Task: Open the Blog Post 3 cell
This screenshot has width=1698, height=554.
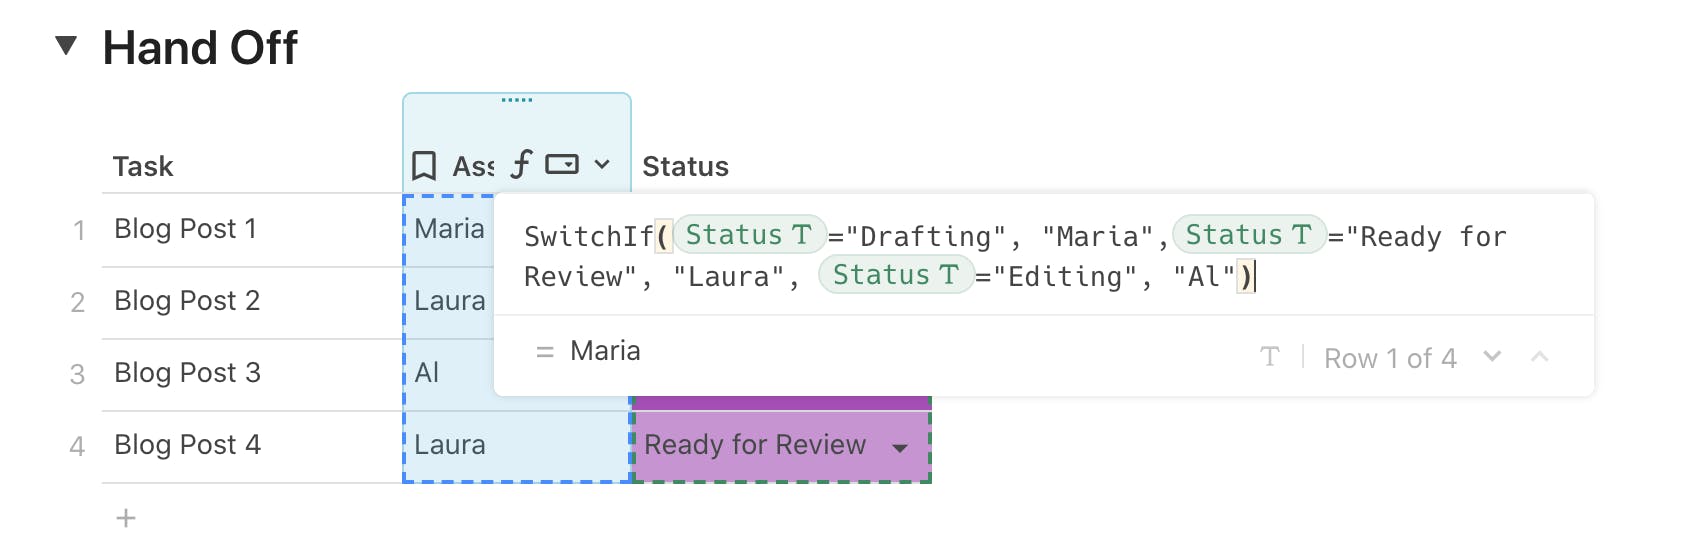Action: 252,373
